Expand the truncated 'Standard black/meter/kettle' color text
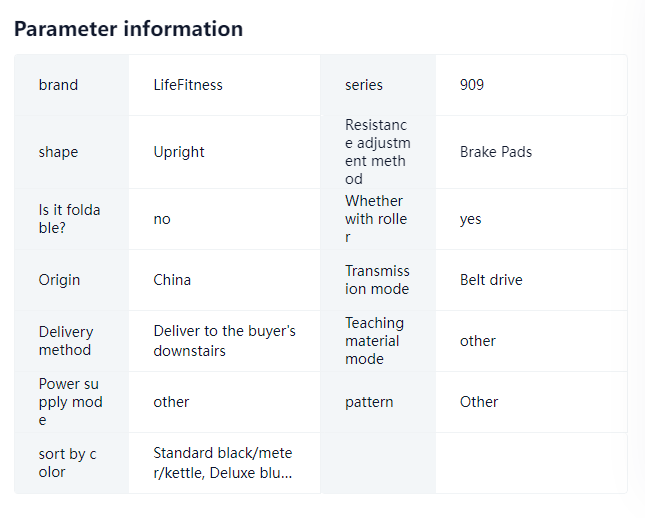 click(x=223, y=463)
